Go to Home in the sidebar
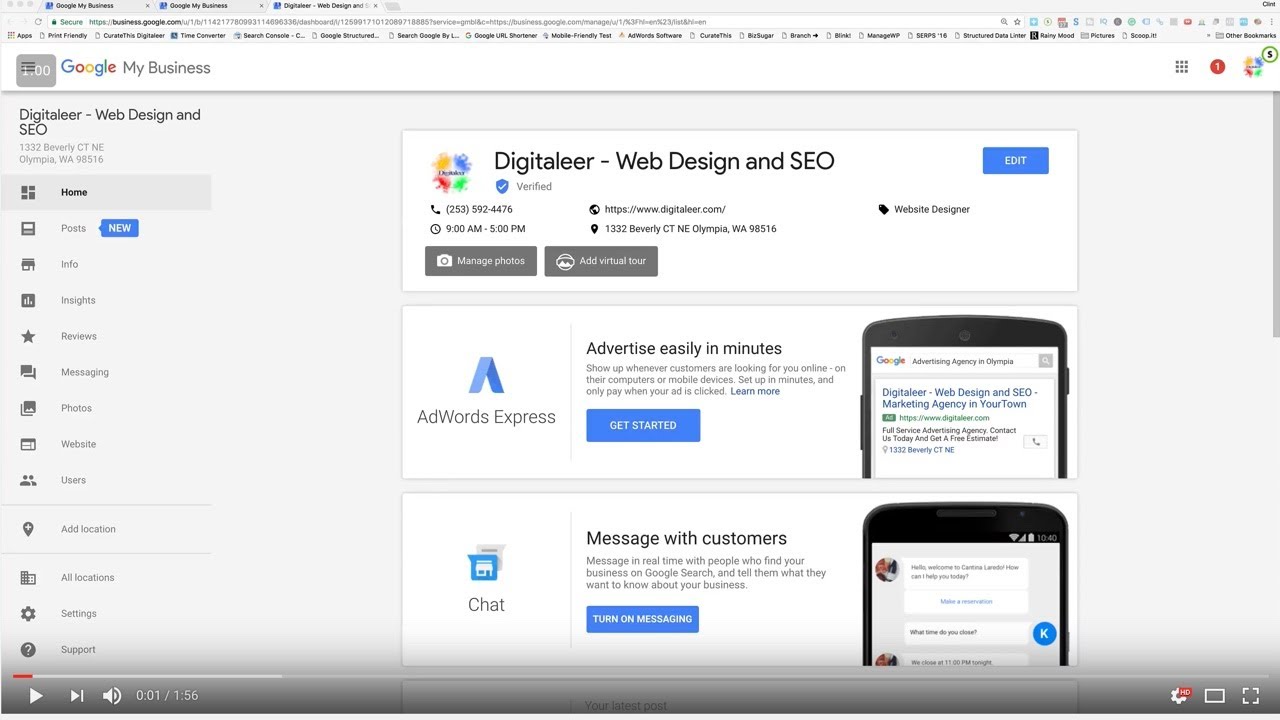Image resolution: width=1280 pixels, height=720 pixels. (x=105, y=192)
